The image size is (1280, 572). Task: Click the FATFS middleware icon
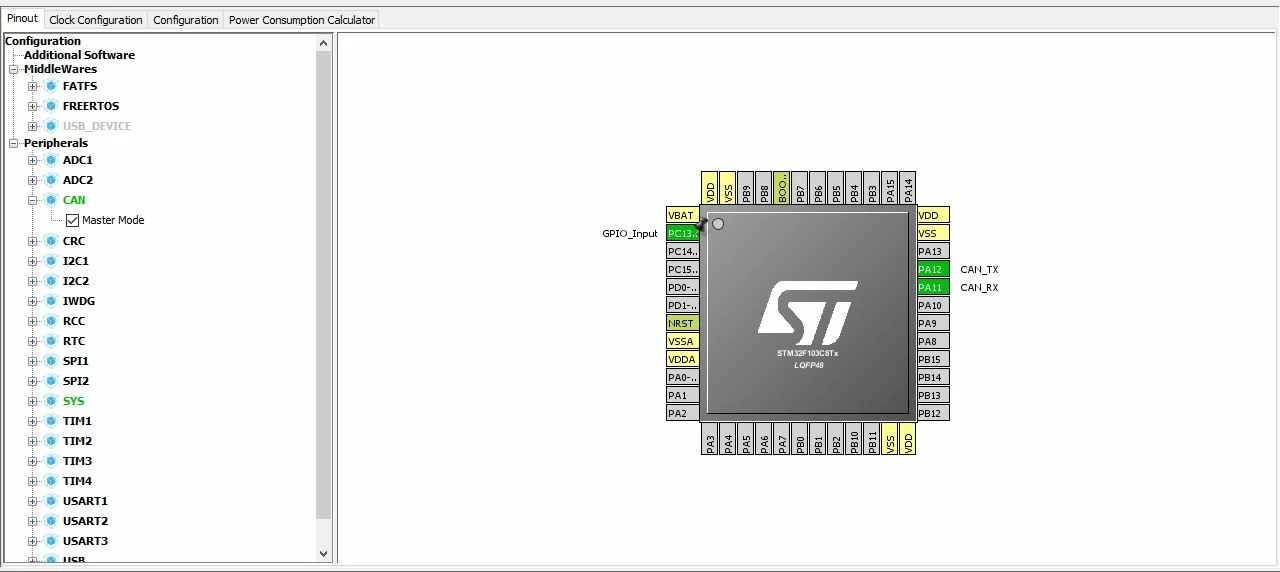pos(50,86)
